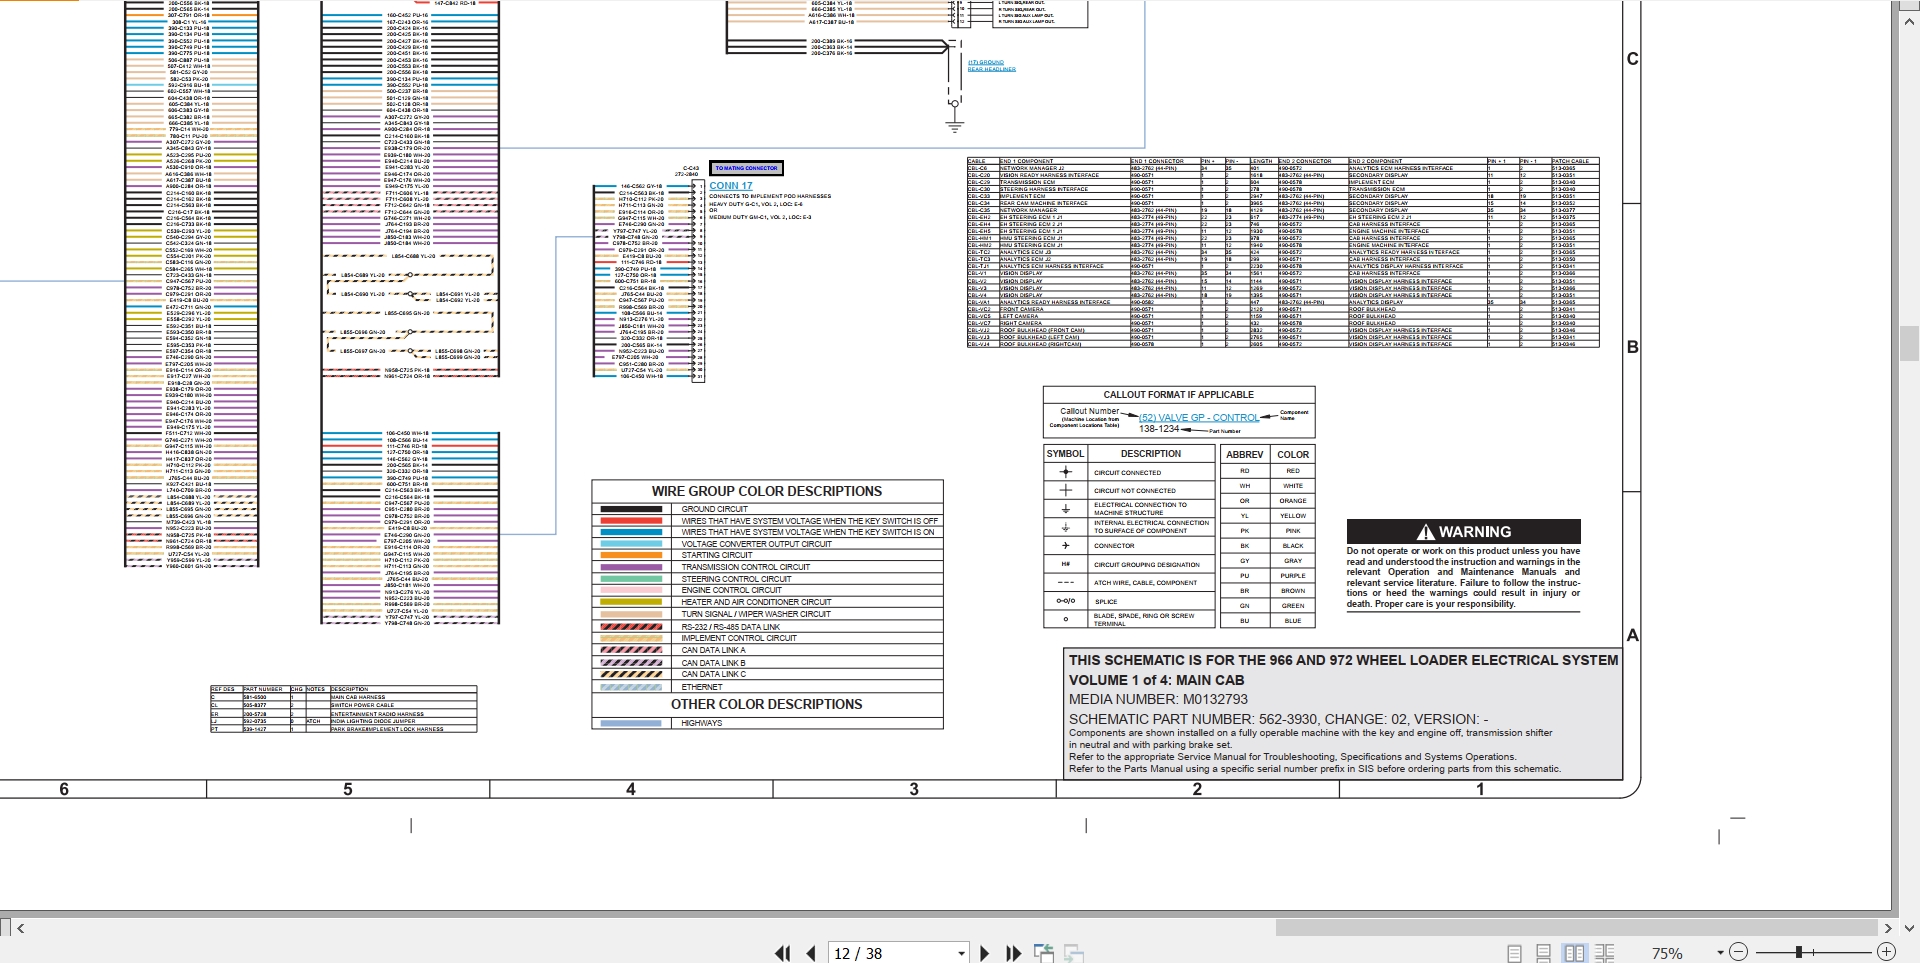Image resolution: width=1920 pixels, height=963 pixels.
Task: Click the vertical scrollbar thumb
Action: point(1909,343)
